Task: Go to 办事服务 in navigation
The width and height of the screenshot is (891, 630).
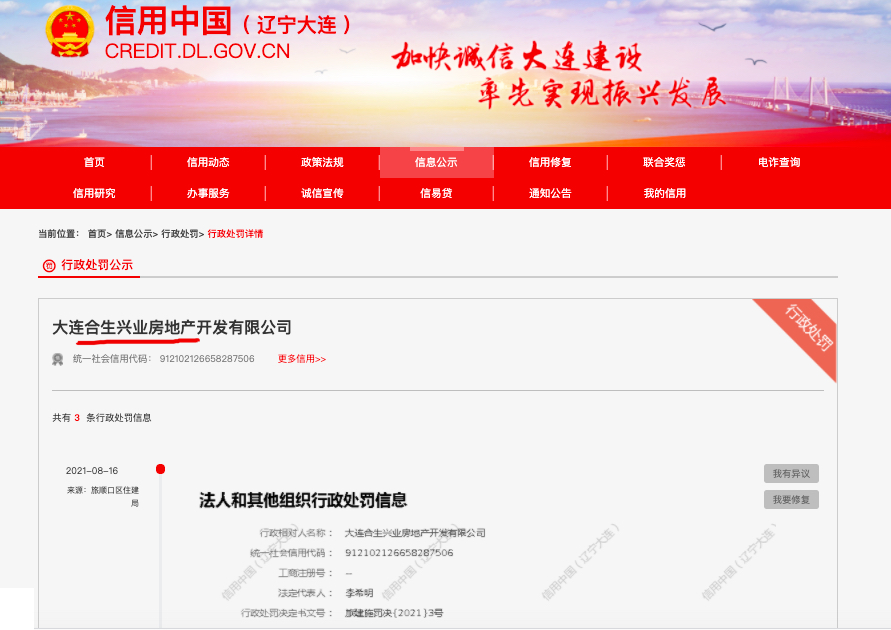Action: (208, 193)
